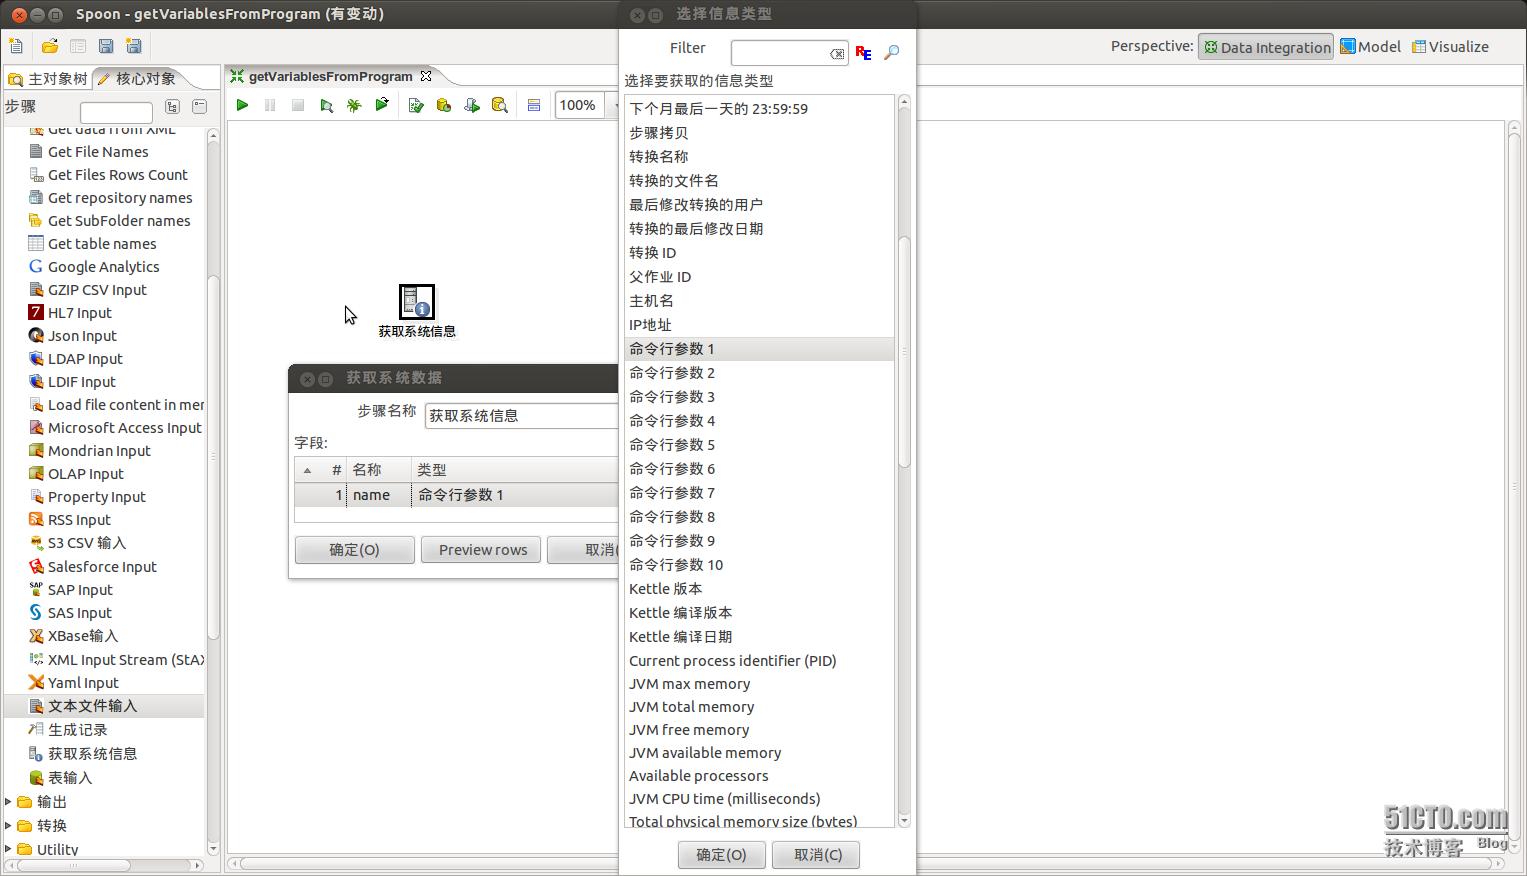Confirm the 选择信息类型 dialog with 确定(O)

[722, 855]
